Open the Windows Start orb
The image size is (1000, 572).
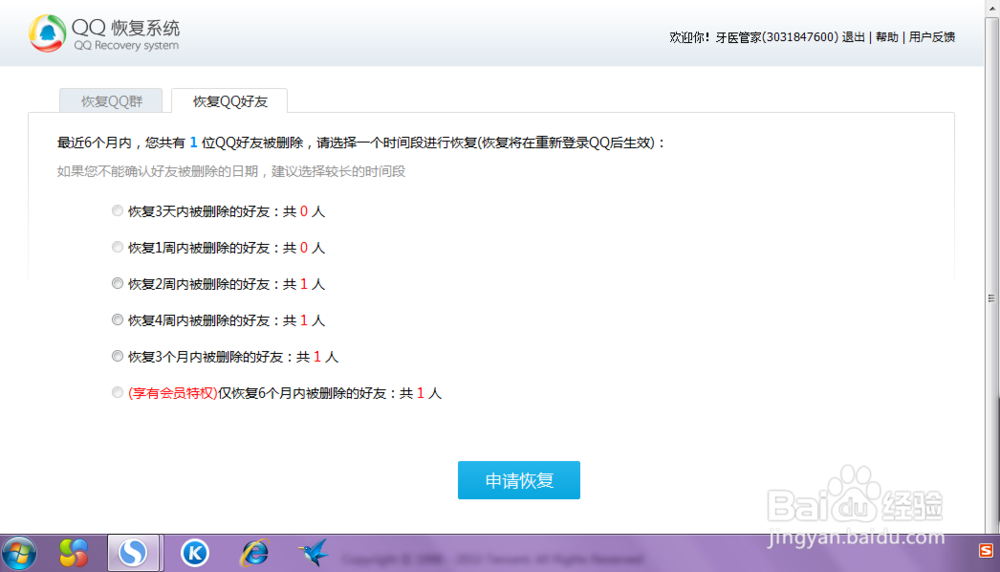(x=19, y=553)
